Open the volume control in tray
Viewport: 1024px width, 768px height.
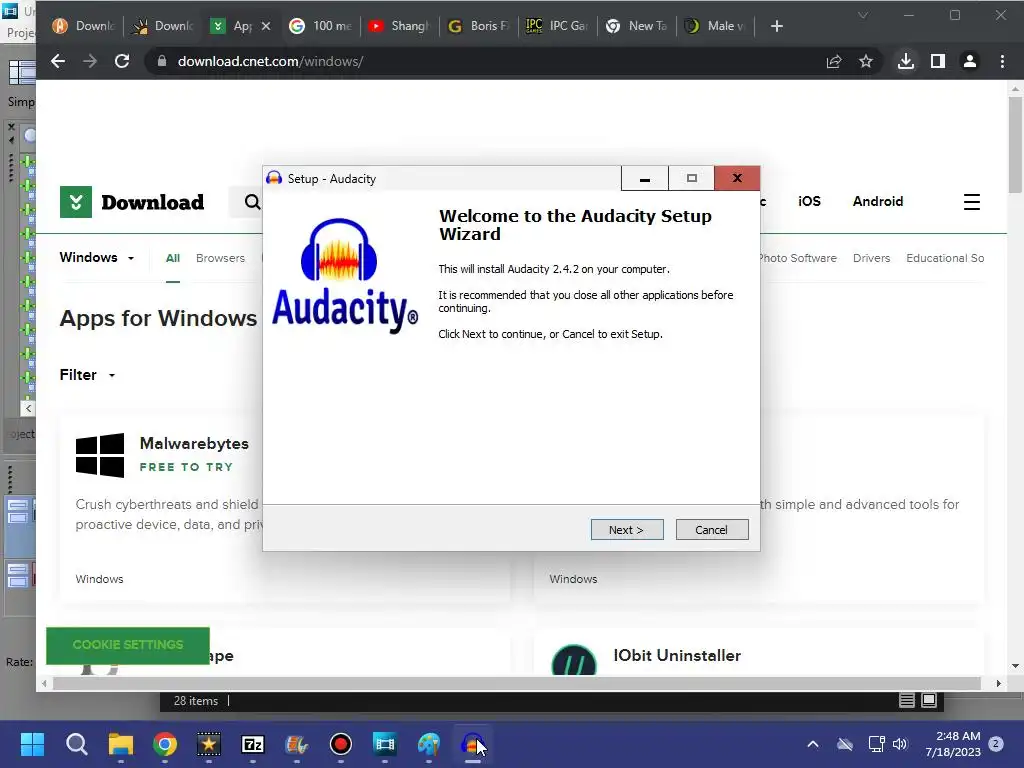[900, 744]
